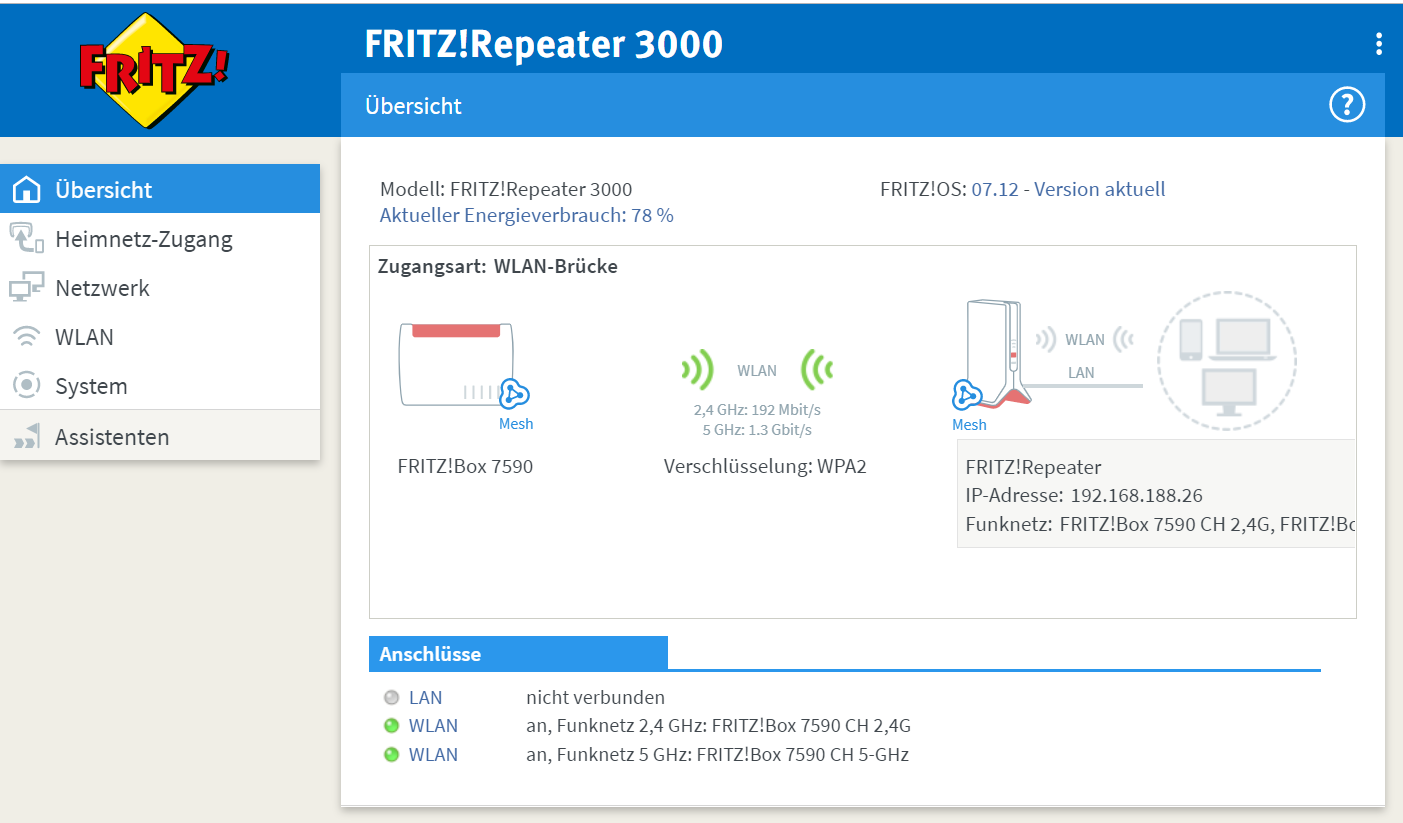The image size is (1403, 823).
Task: Open Heimnetz-Zugang menu item
Action: (160, 239)
